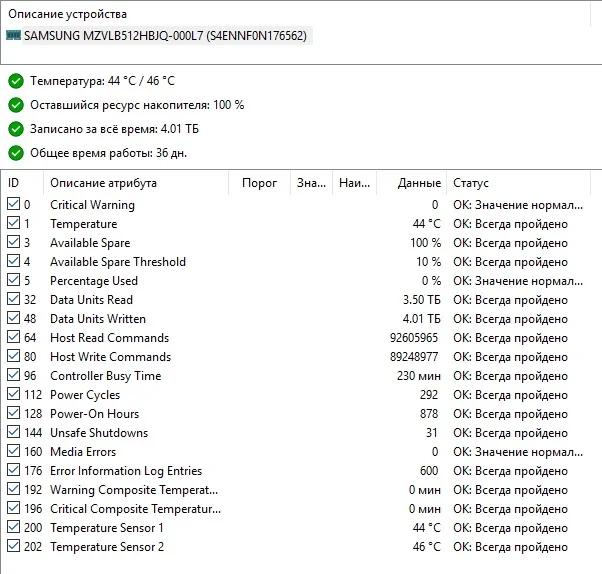Select the SAMSUNG MZVLB512HBJQ-000L7 device entry

pyautogui.click(x=167, y=36)
